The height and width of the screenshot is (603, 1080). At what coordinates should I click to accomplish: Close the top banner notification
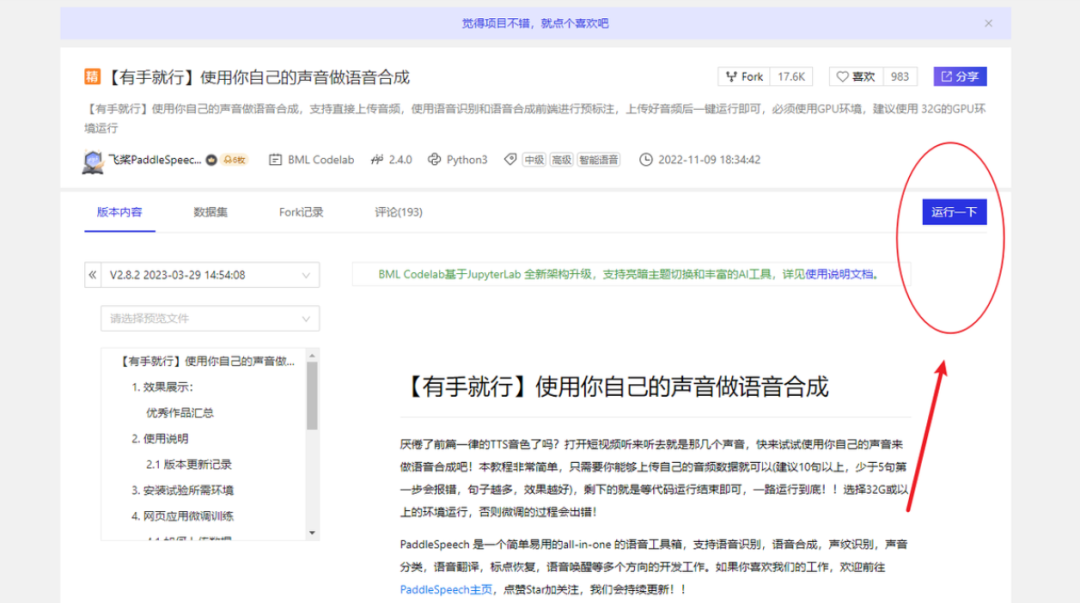pos(988,23)
